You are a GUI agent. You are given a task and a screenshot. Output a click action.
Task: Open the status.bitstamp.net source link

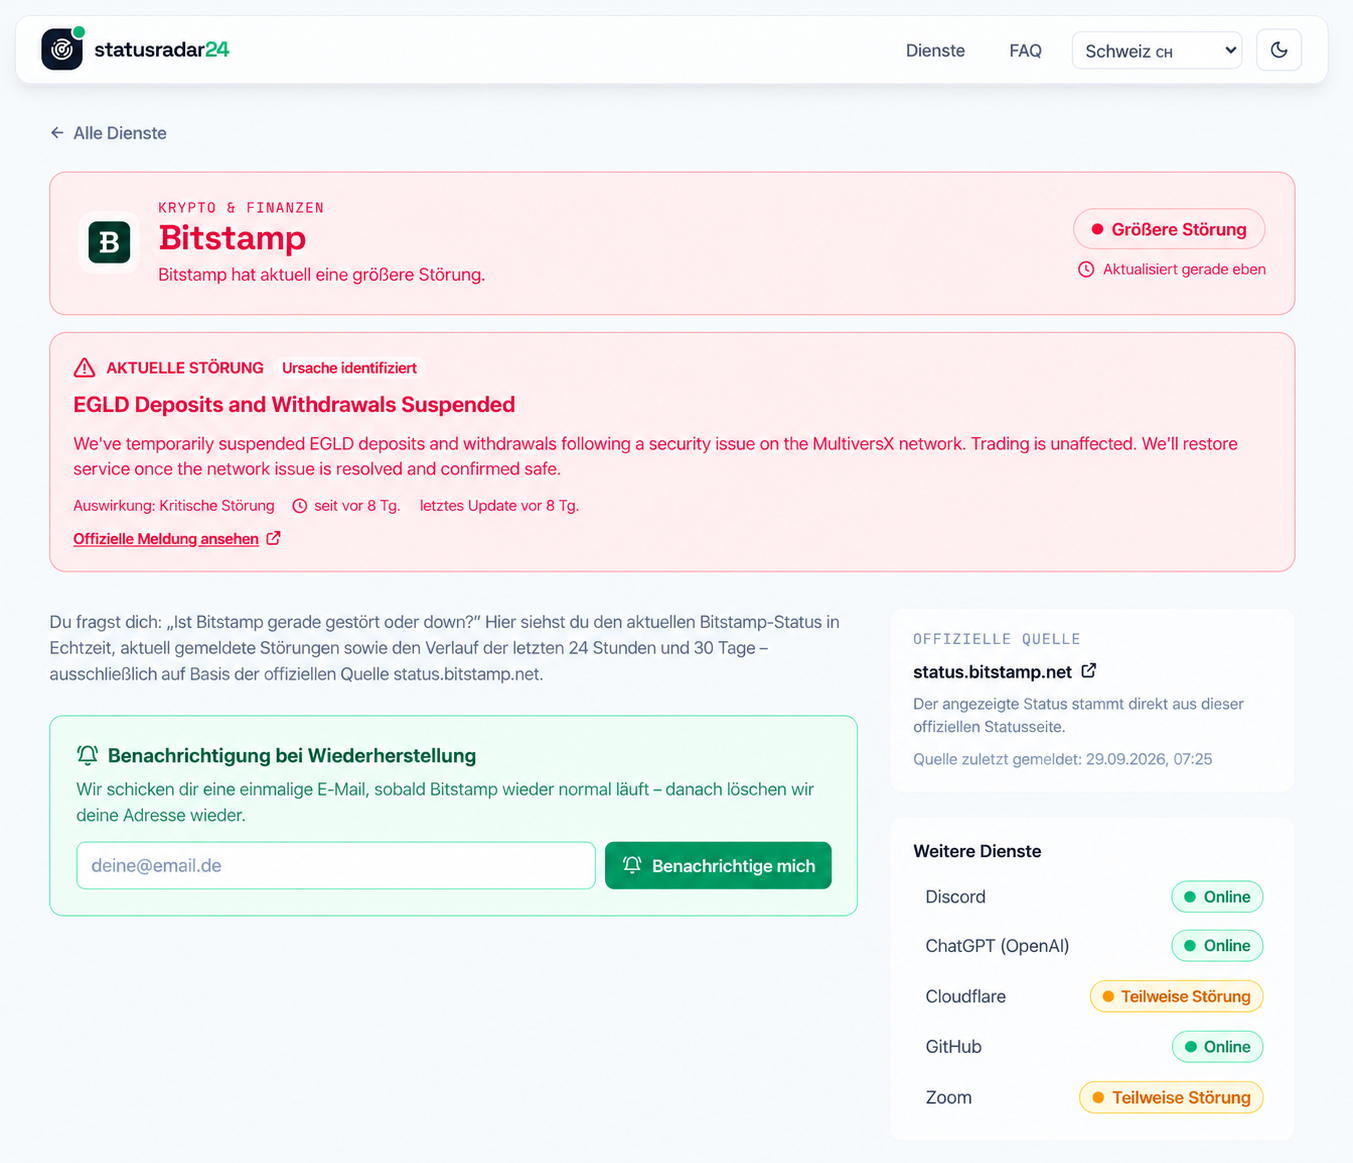coord(992,672)
